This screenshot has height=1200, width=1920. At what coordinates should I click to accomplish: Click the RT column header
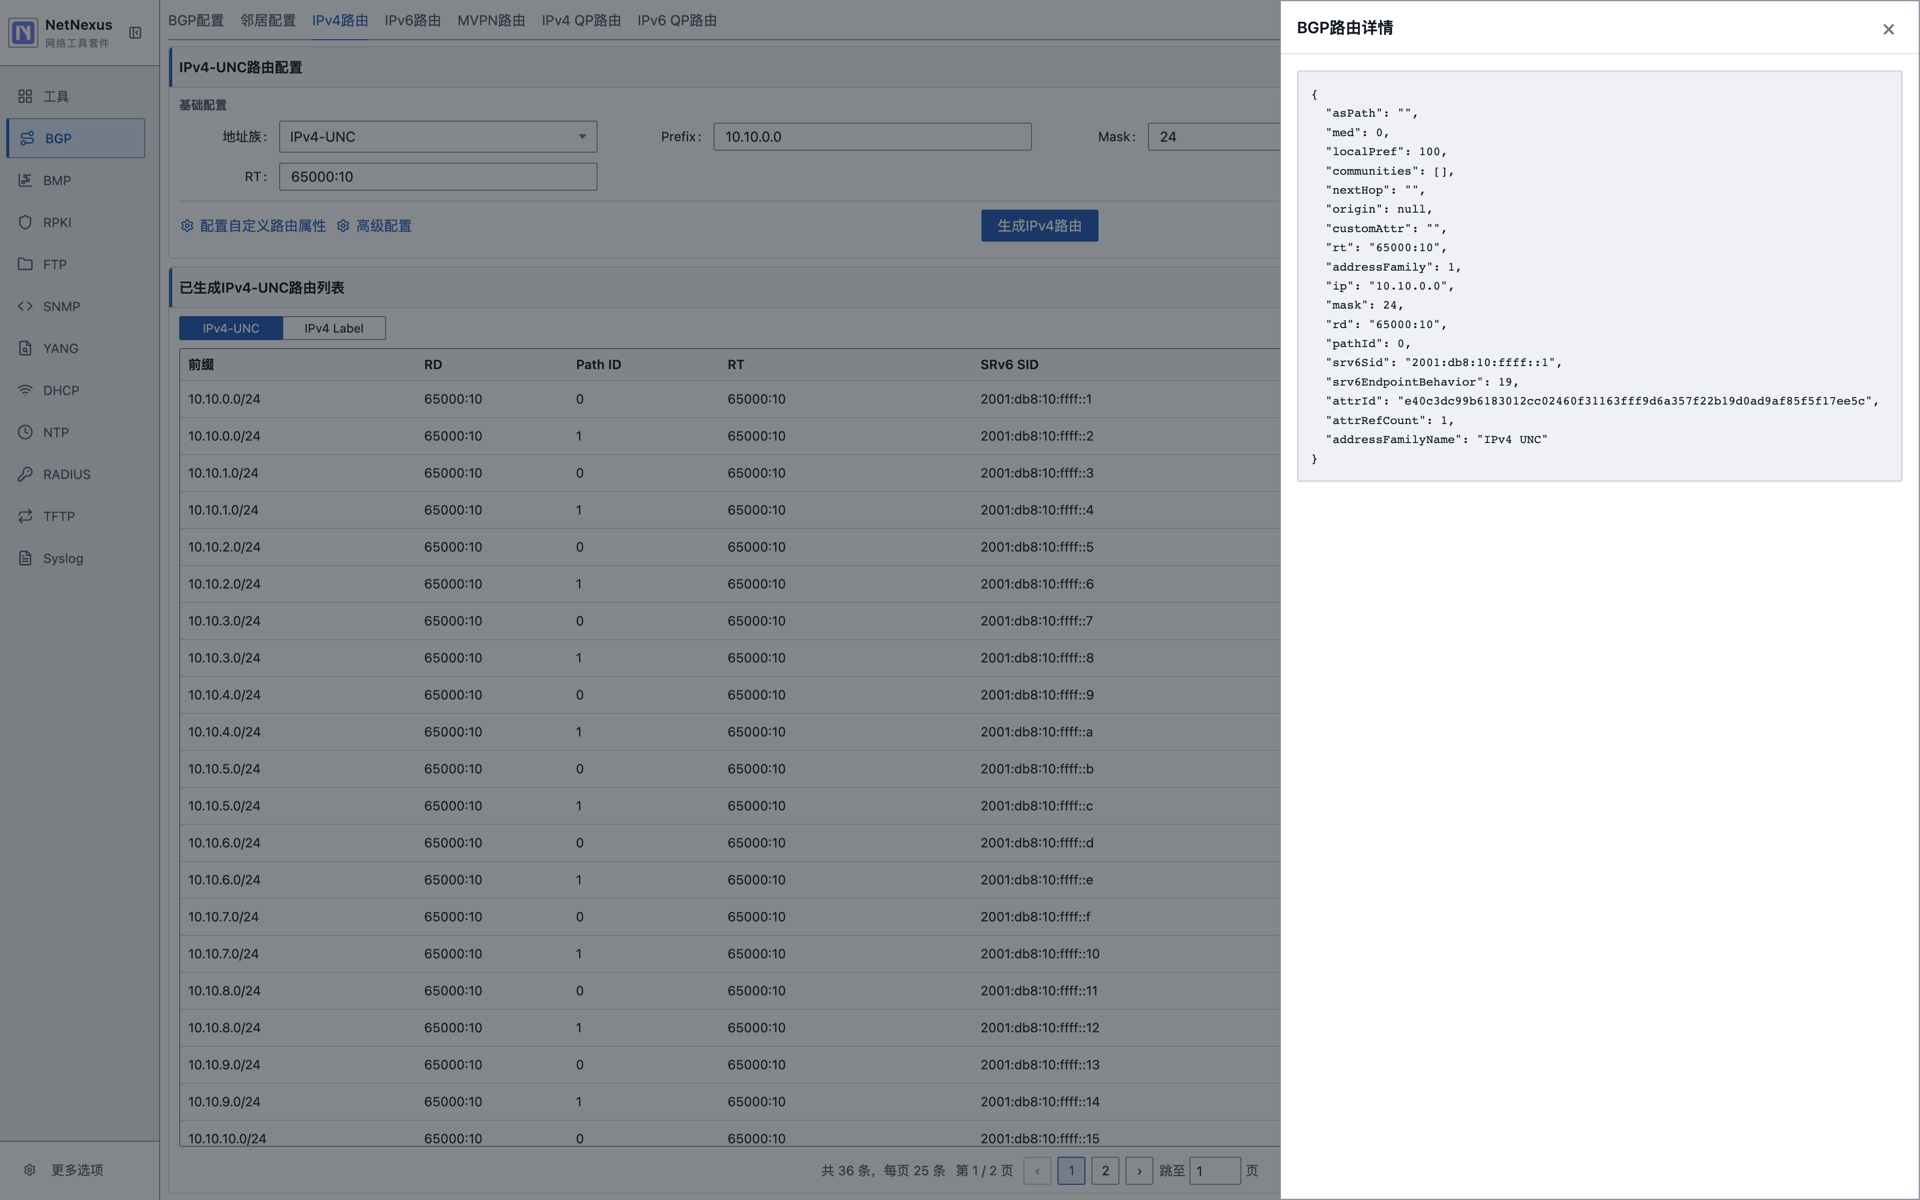pos(736,365)
